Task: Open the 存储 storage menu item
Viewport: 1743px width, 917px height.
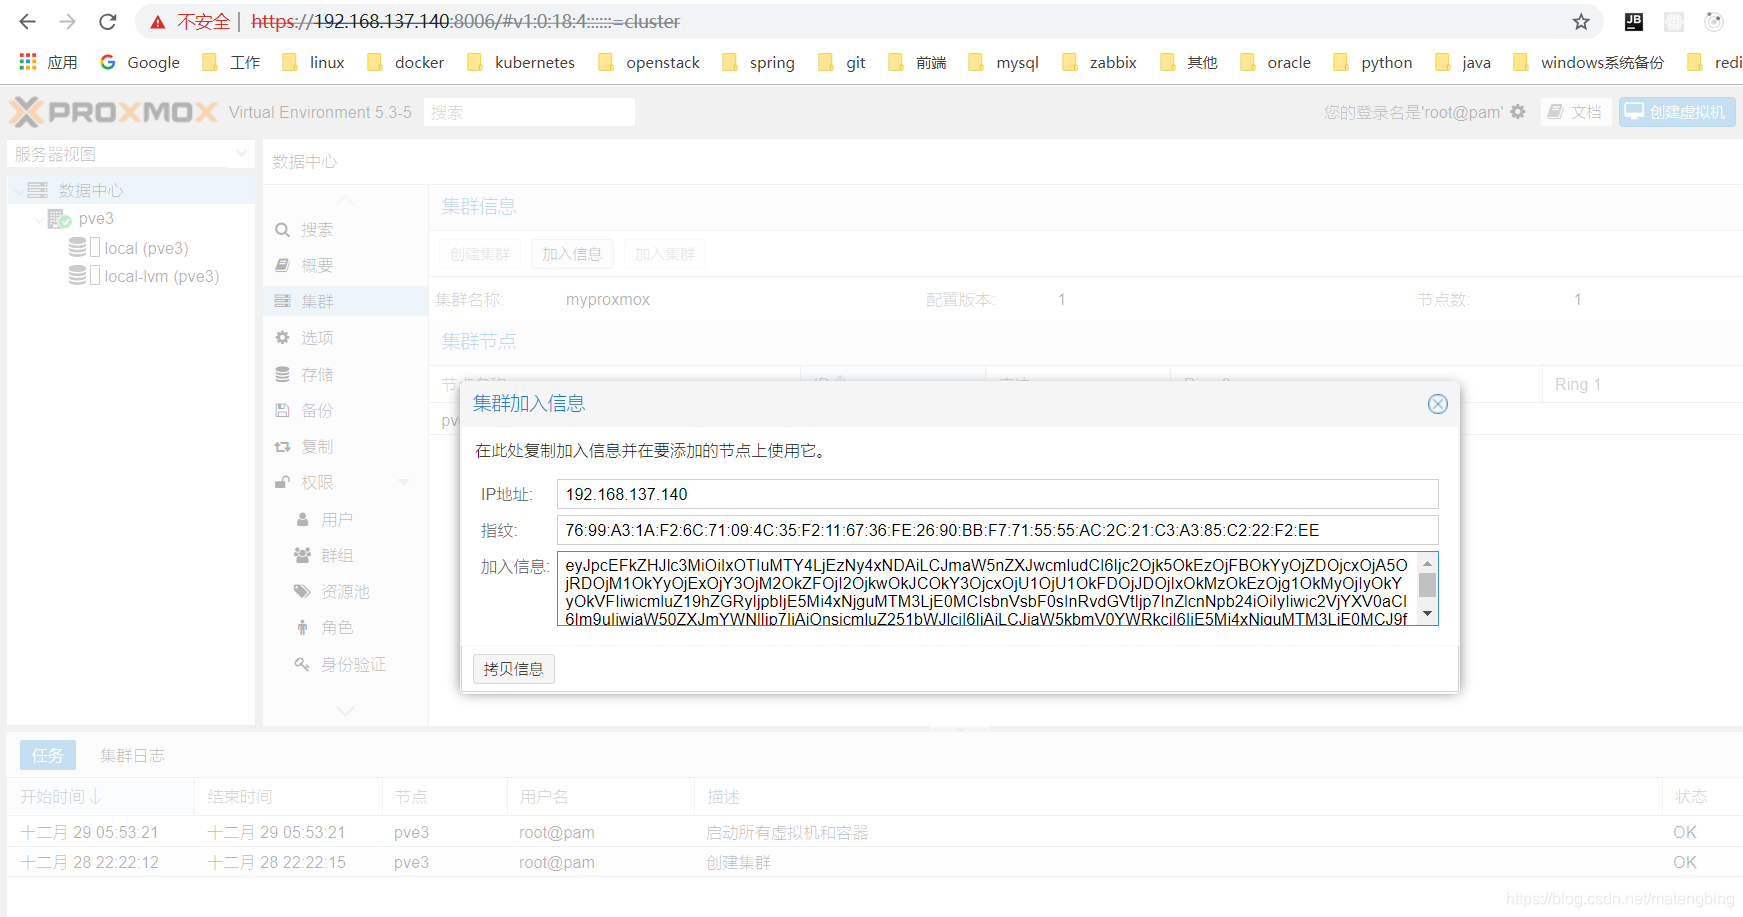Action: click(345, 374)
